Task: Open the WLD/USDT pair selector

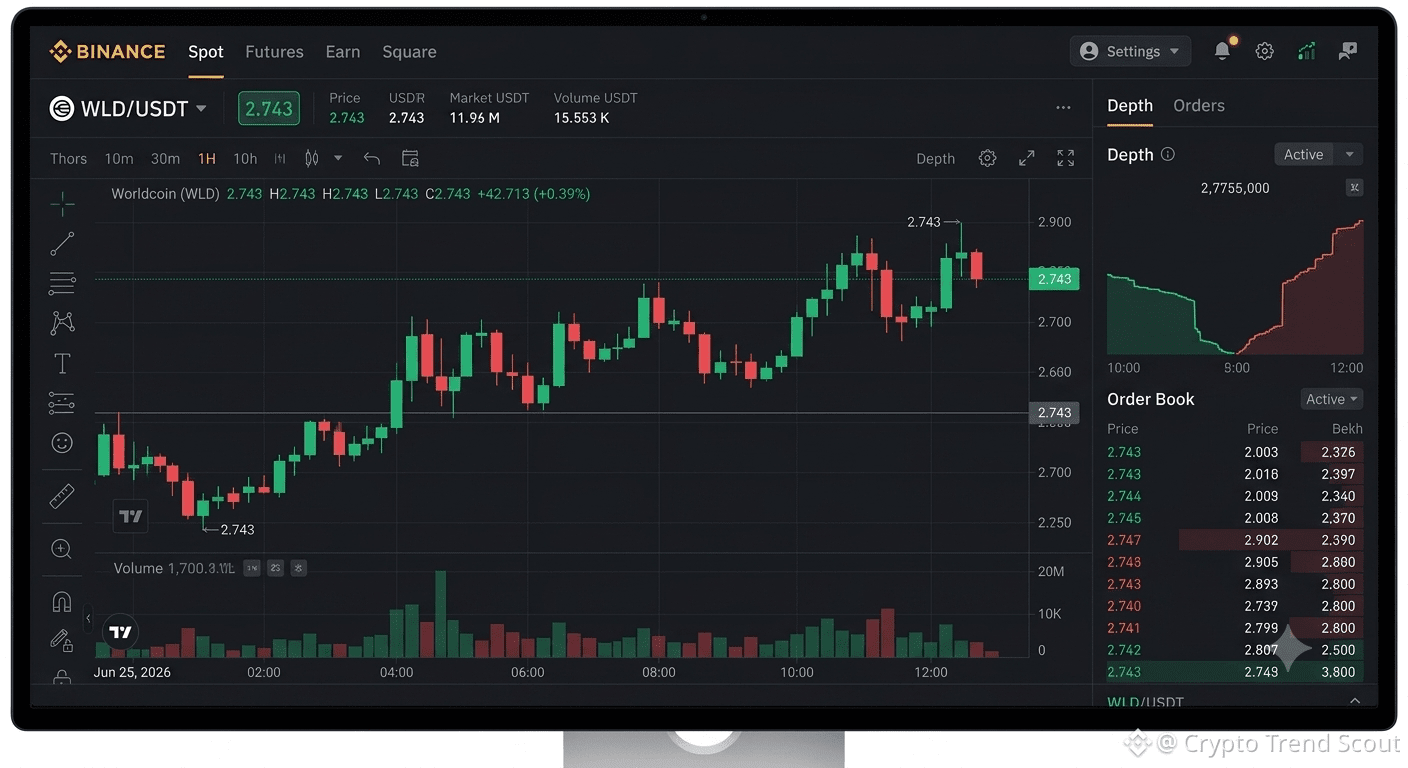Action: (x=129, y=108)
